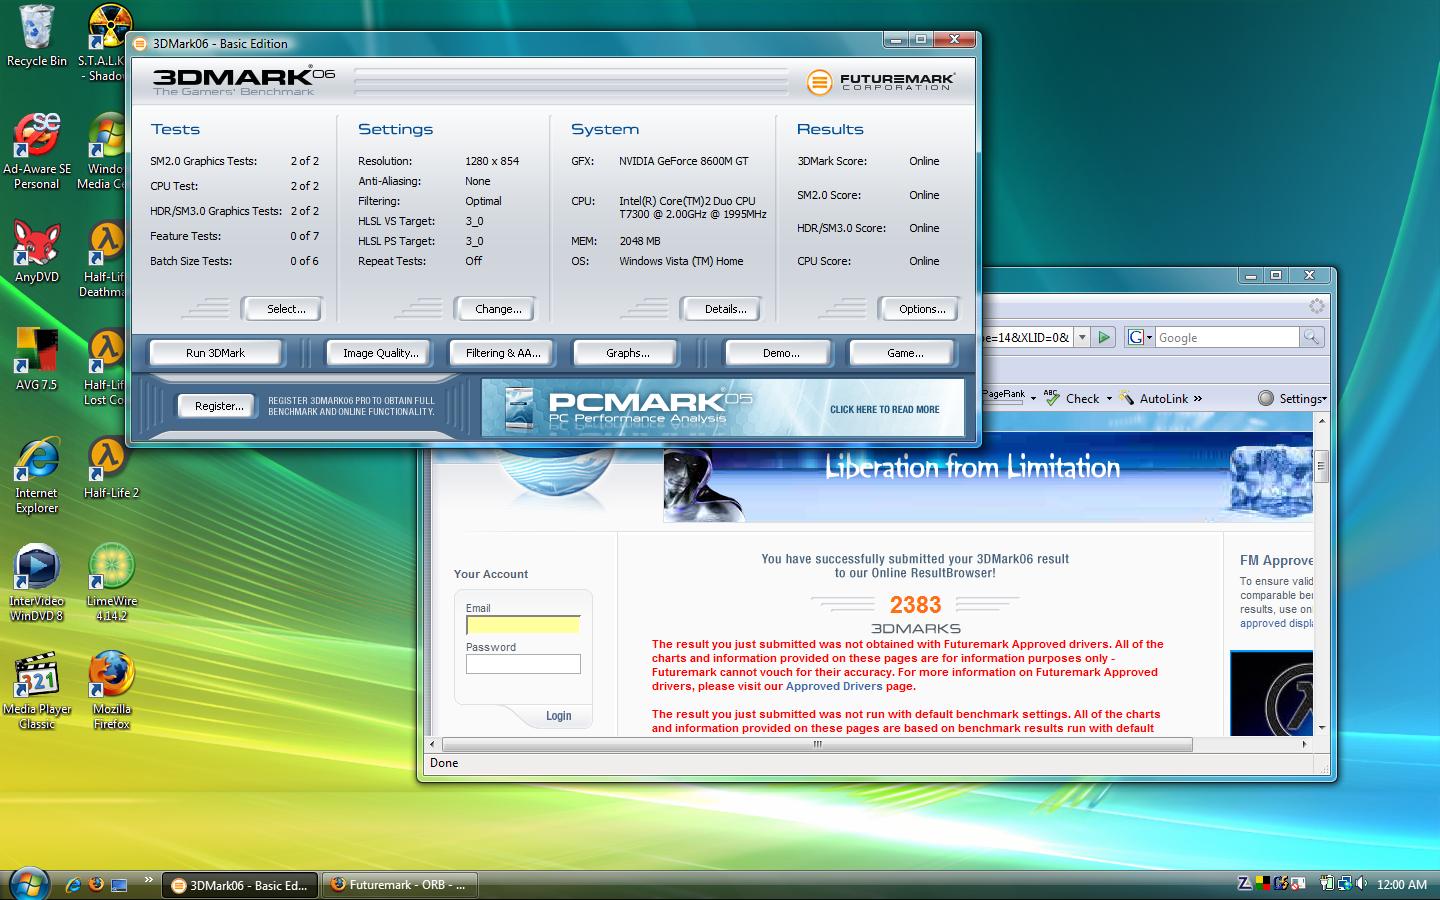Open the AnyDVD desktop shortcut

(37, 252)
